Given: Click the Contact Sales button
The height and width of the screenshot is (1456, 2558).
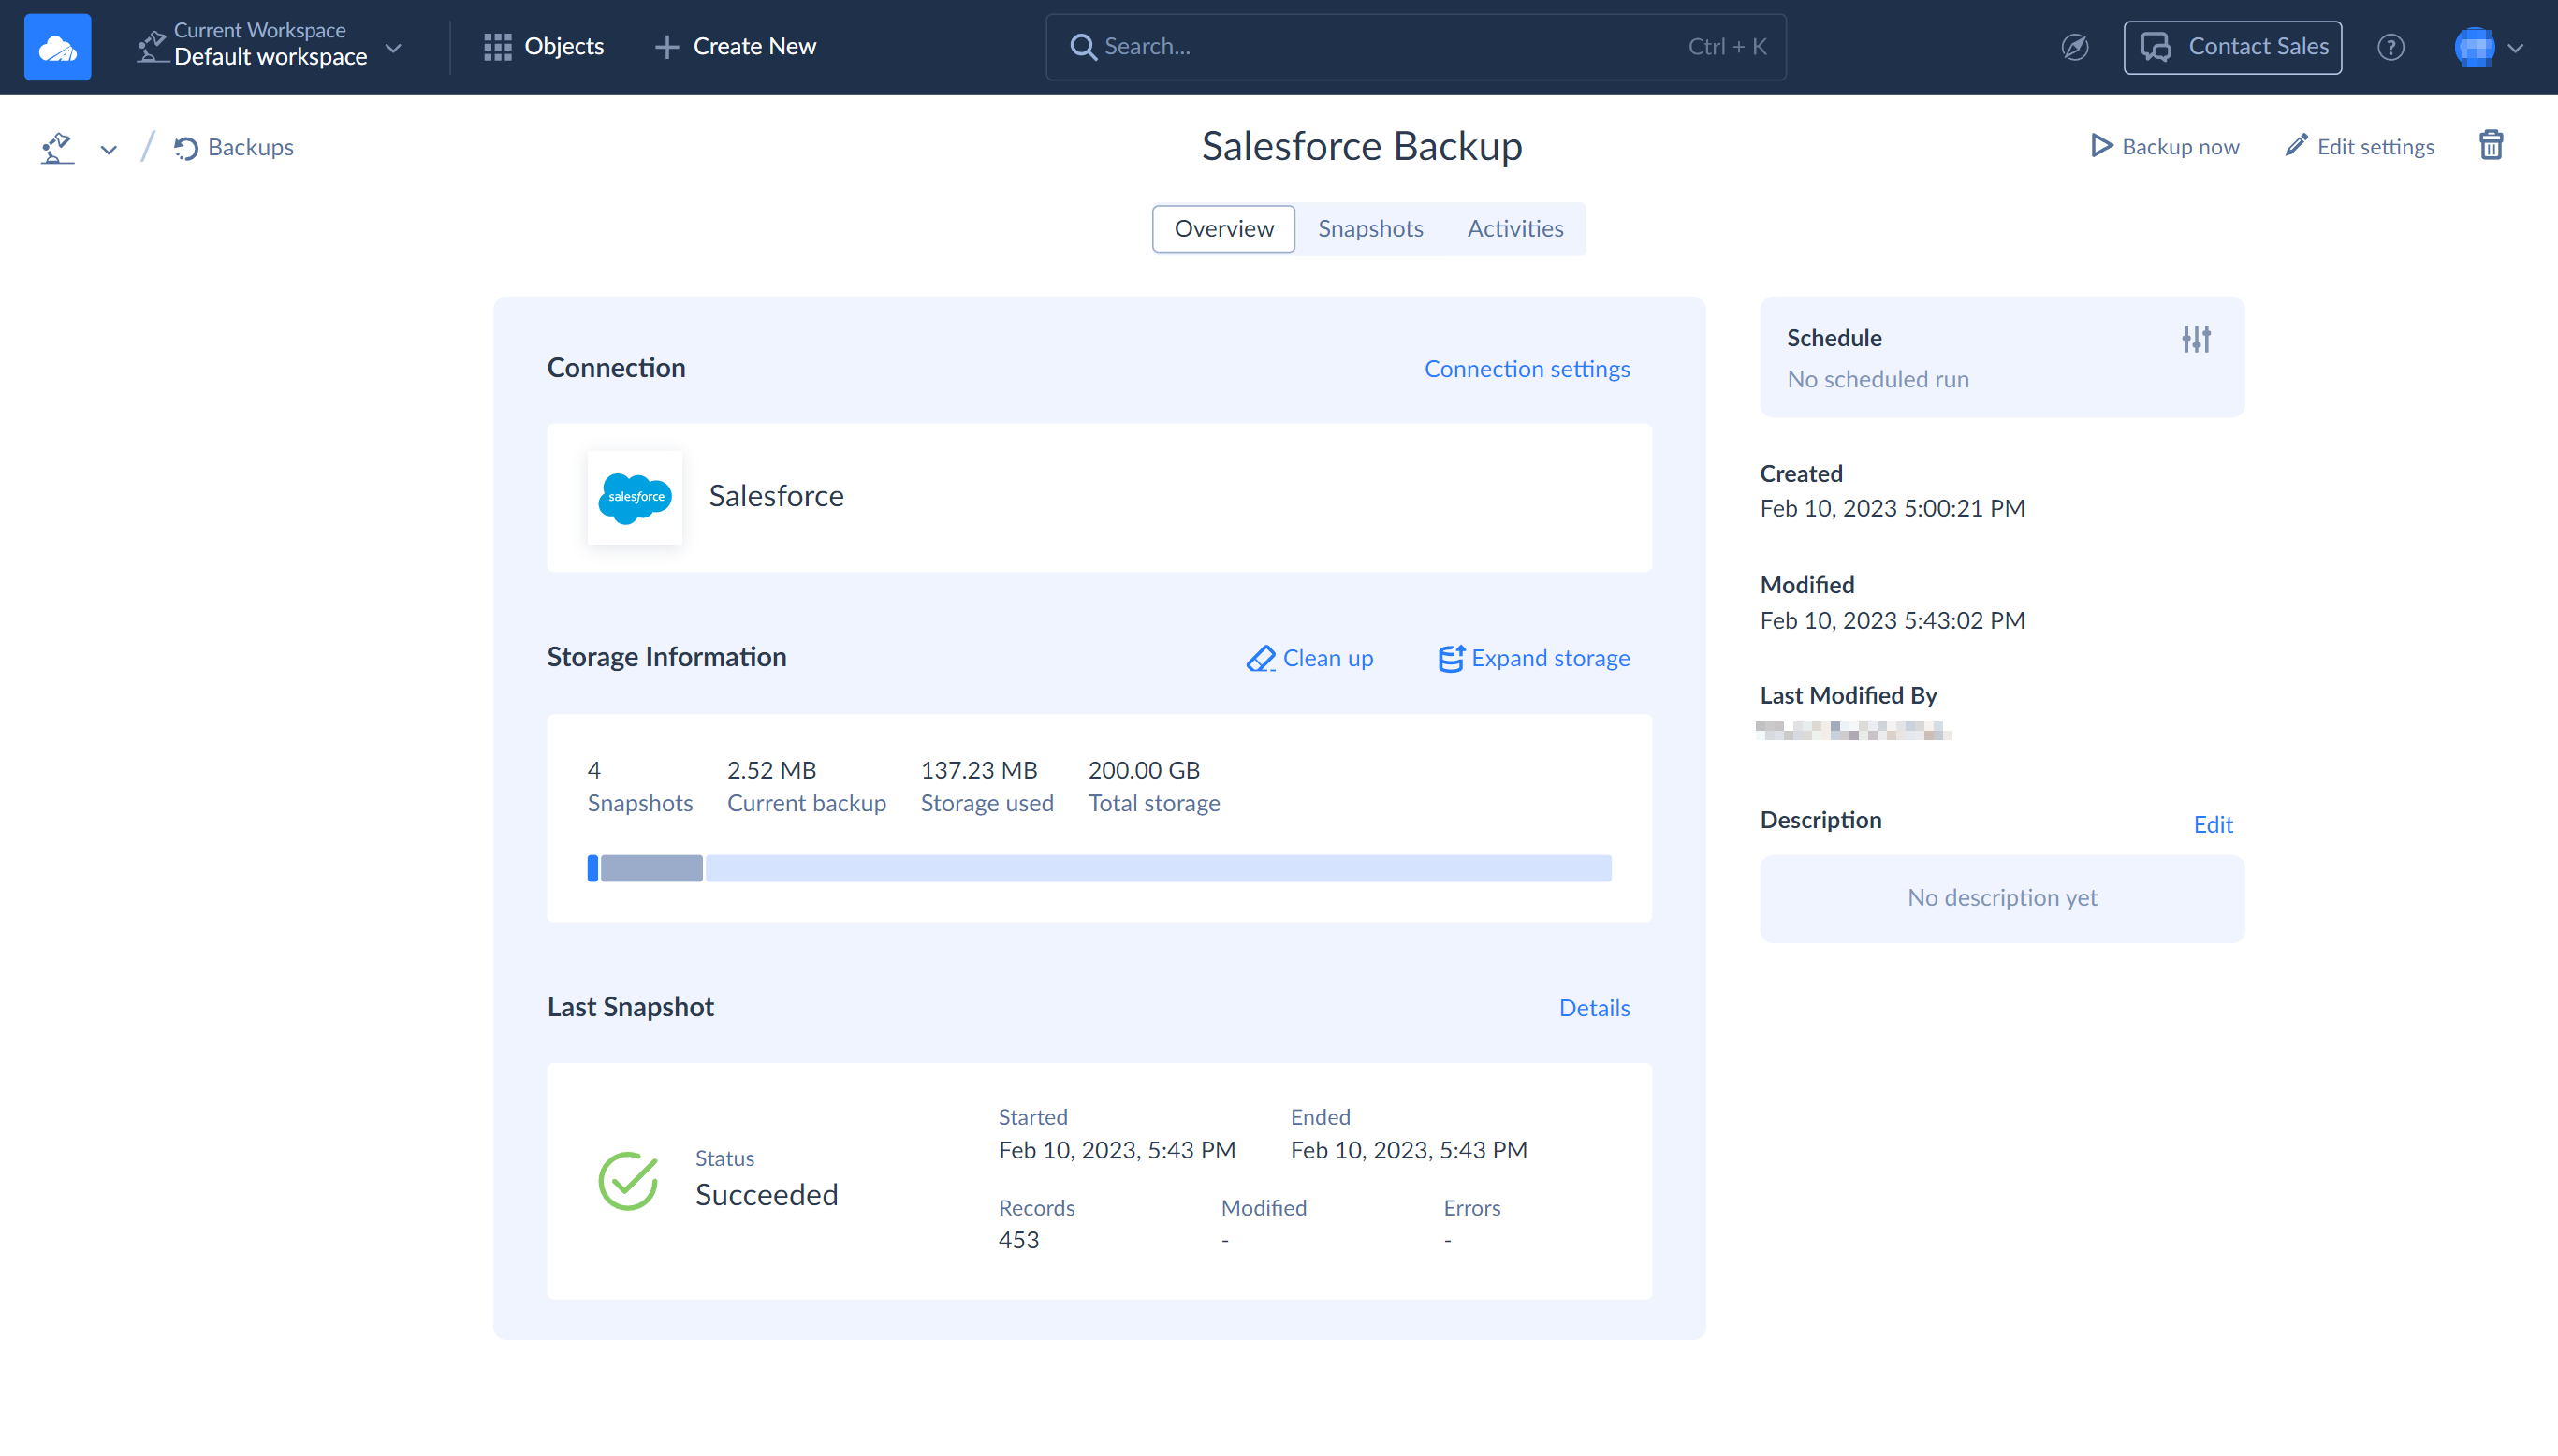Looking at the screenshot, I should pyautogui.click(x=2232, y=46).
